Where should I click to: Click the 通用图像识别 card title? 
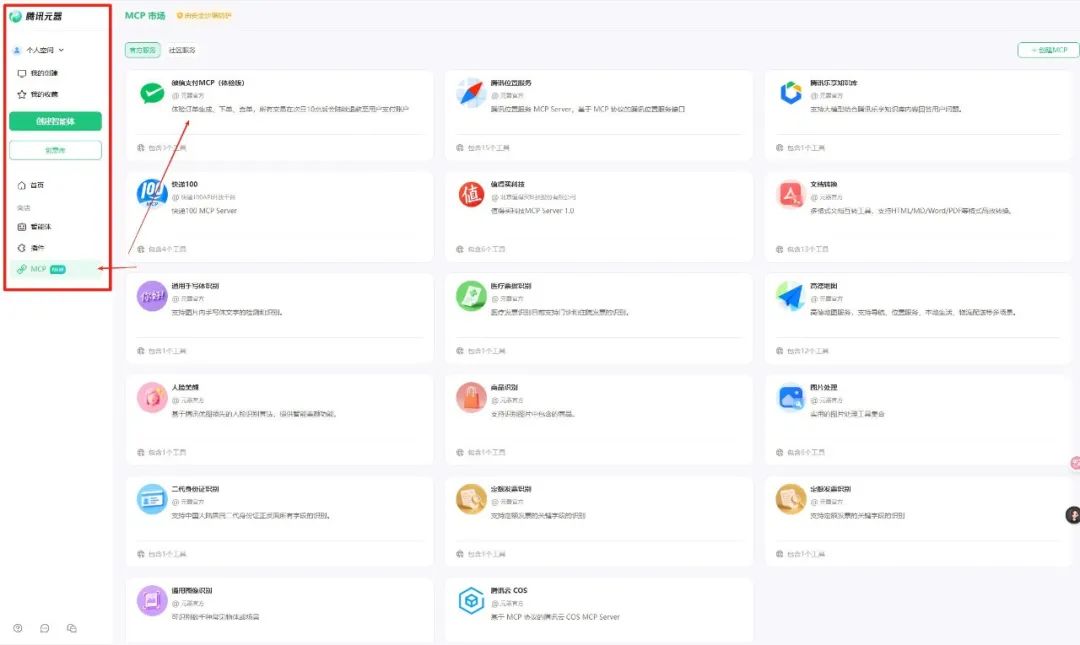pyautogui.click(x=192, y=591)
